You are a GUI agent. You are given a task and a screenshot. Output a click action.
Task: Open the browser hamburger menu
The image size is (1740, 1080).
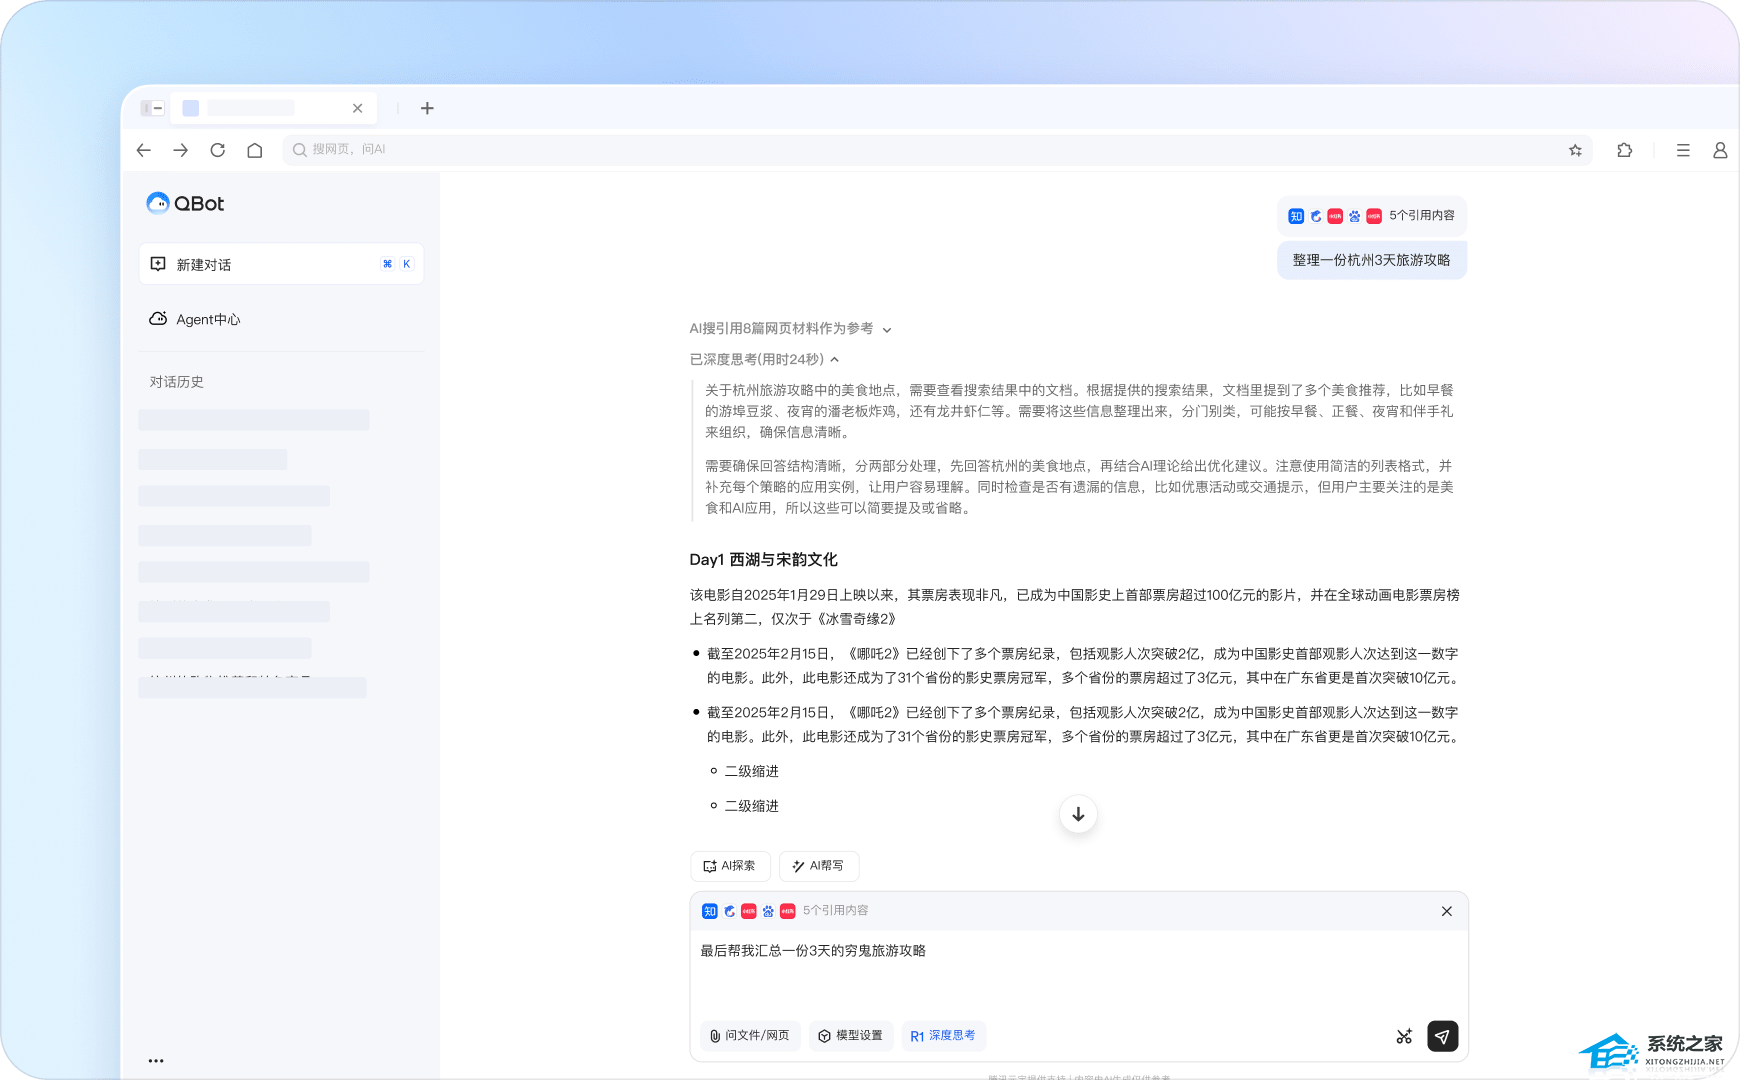click(x=1683, y=150)
